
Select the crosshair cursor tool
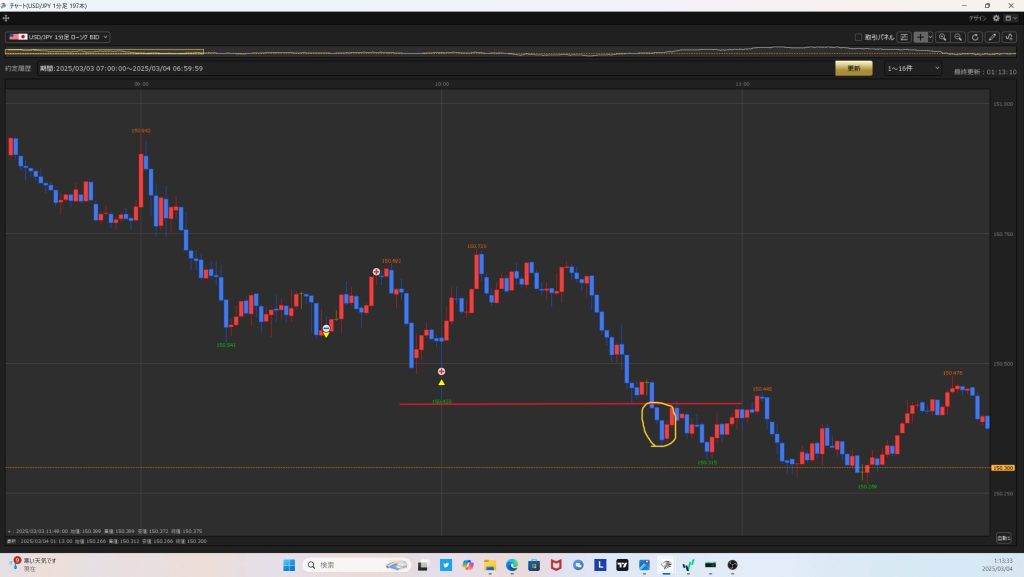pos(920,37)
